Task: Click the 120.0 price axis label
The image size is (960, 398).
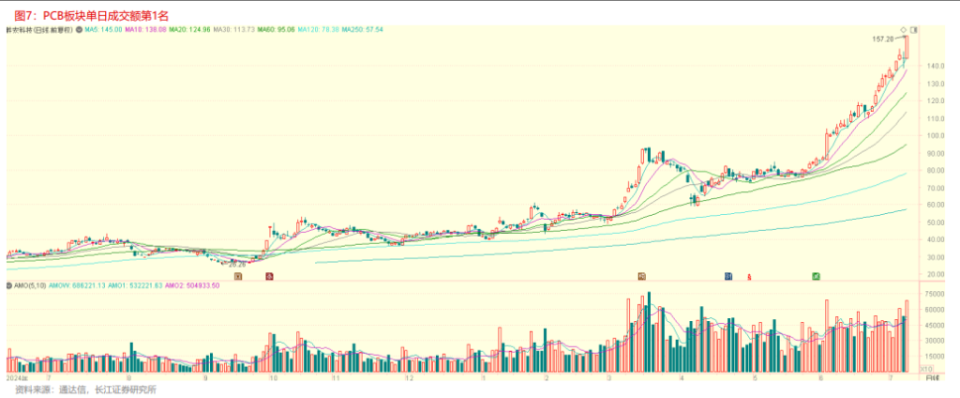Action: pos(937,100)
